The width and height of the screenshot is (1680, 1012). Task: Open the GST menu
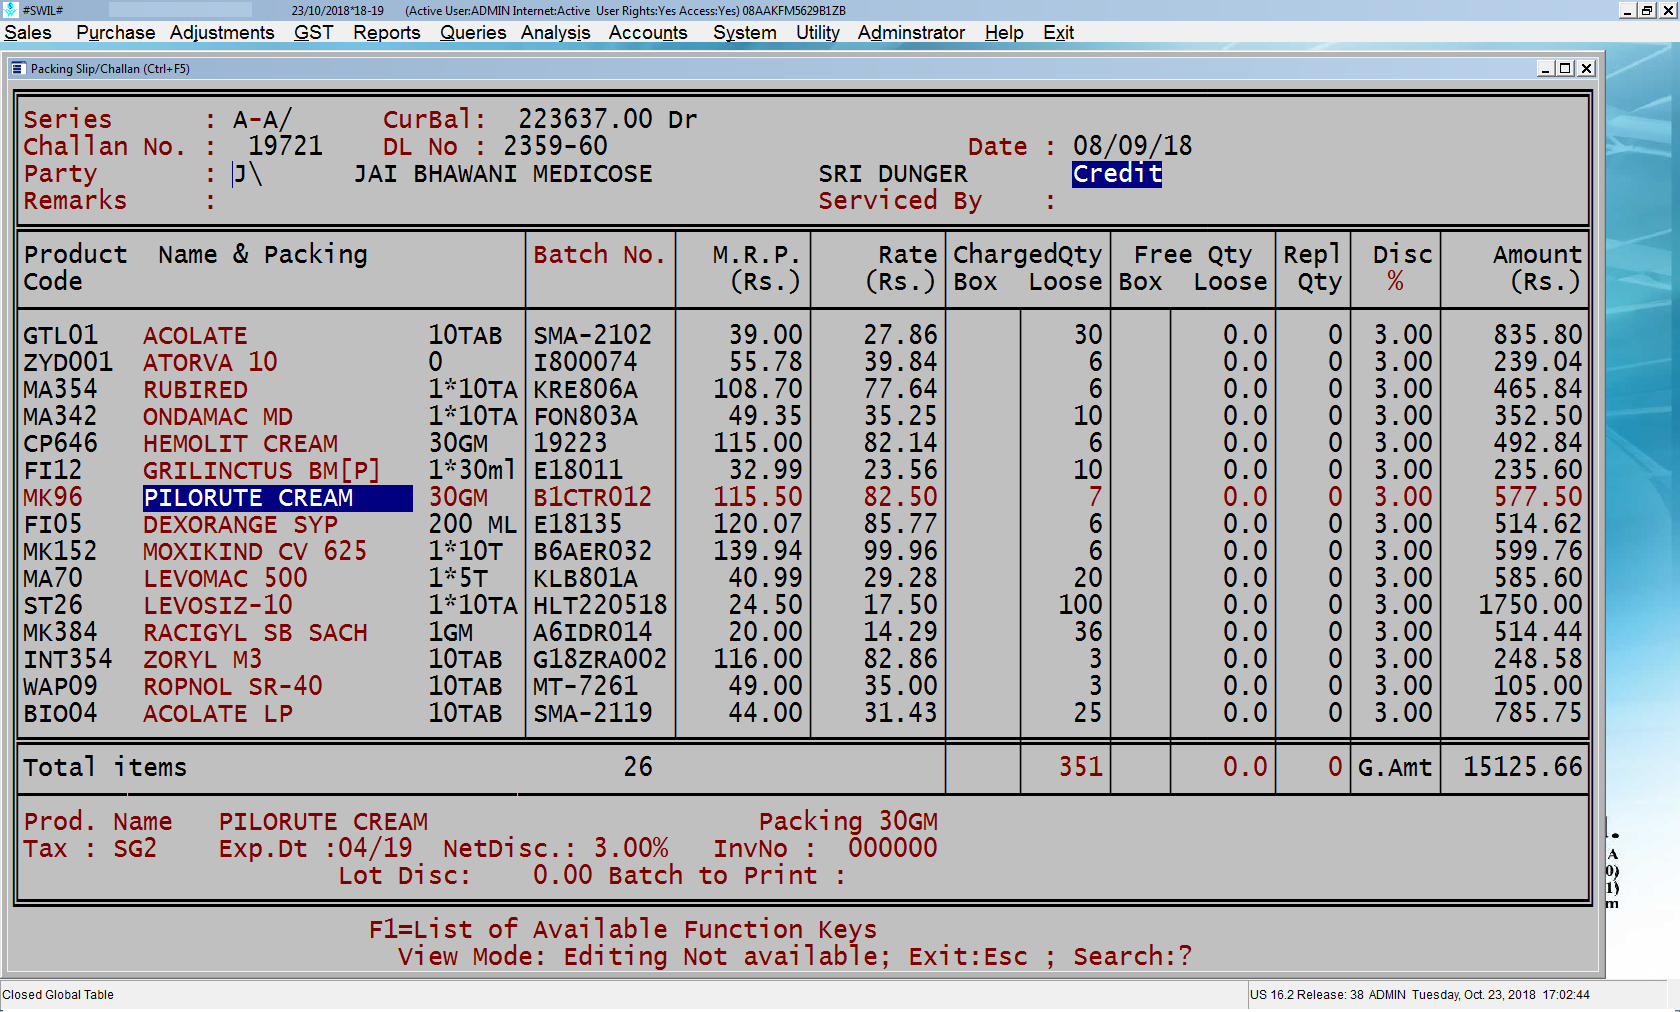313,33
